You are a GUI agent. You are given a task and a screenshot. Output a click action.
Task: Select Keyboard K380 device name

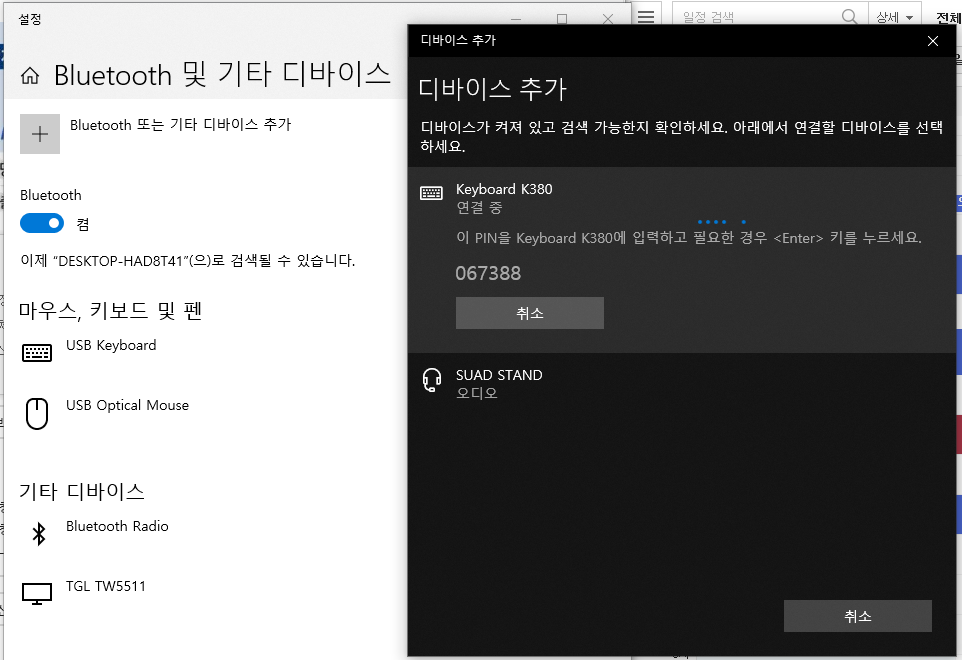click(x=504, y=189)
